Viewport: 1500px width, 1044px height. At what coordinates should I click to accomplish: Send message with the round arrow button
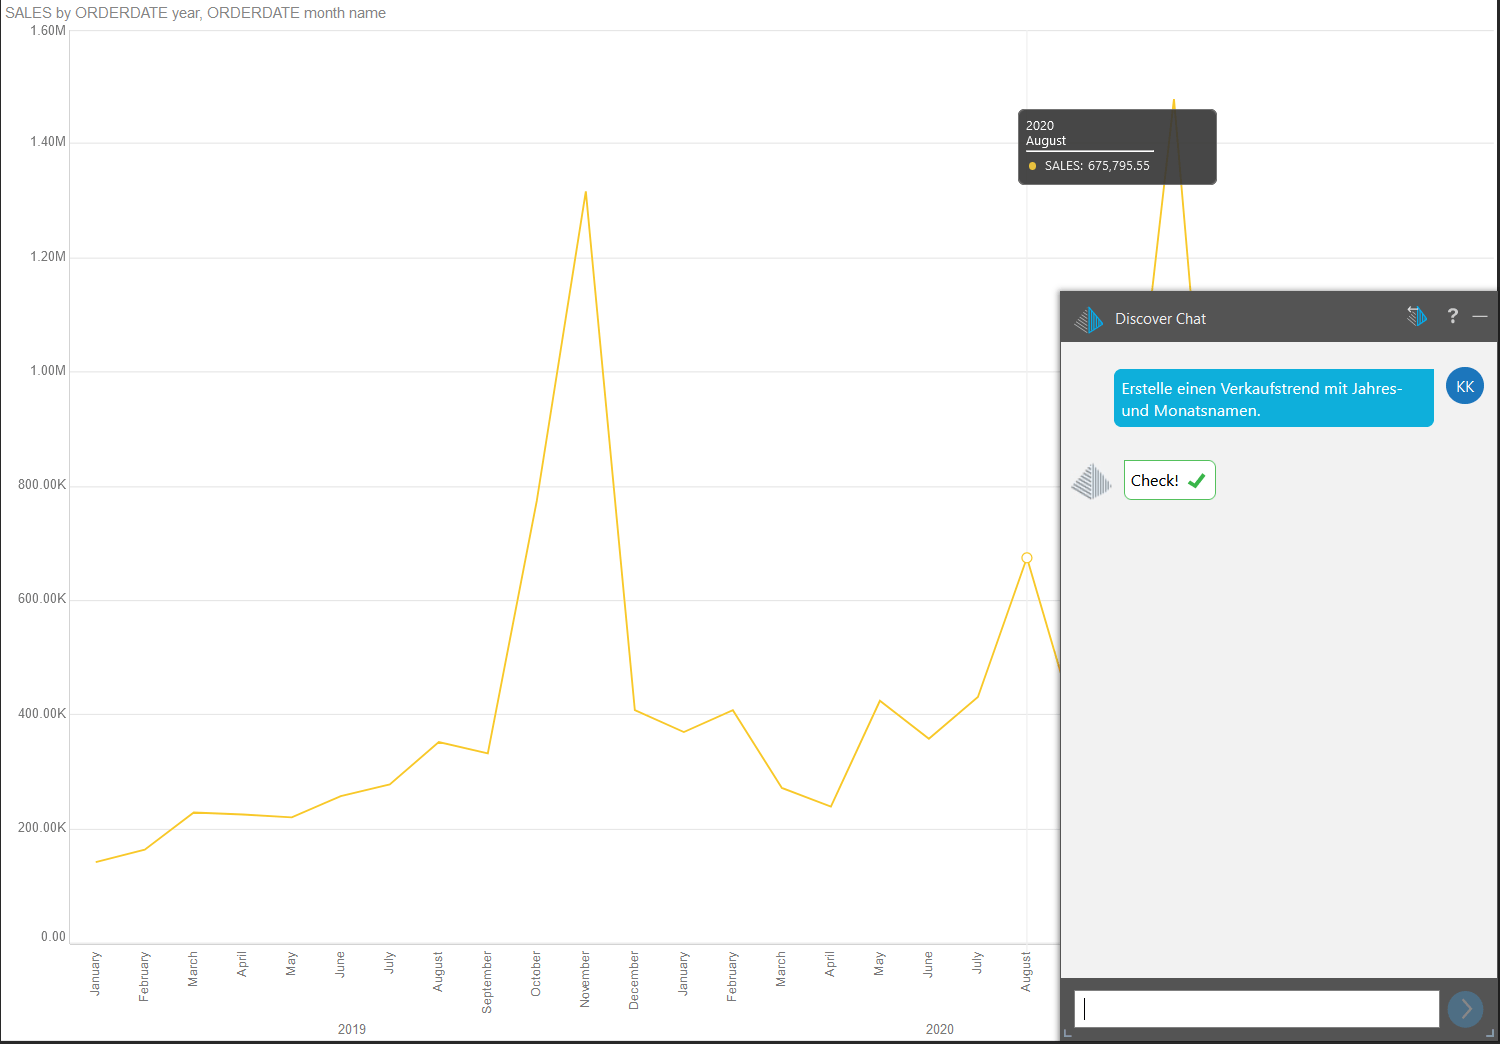coord(1465,1009)
